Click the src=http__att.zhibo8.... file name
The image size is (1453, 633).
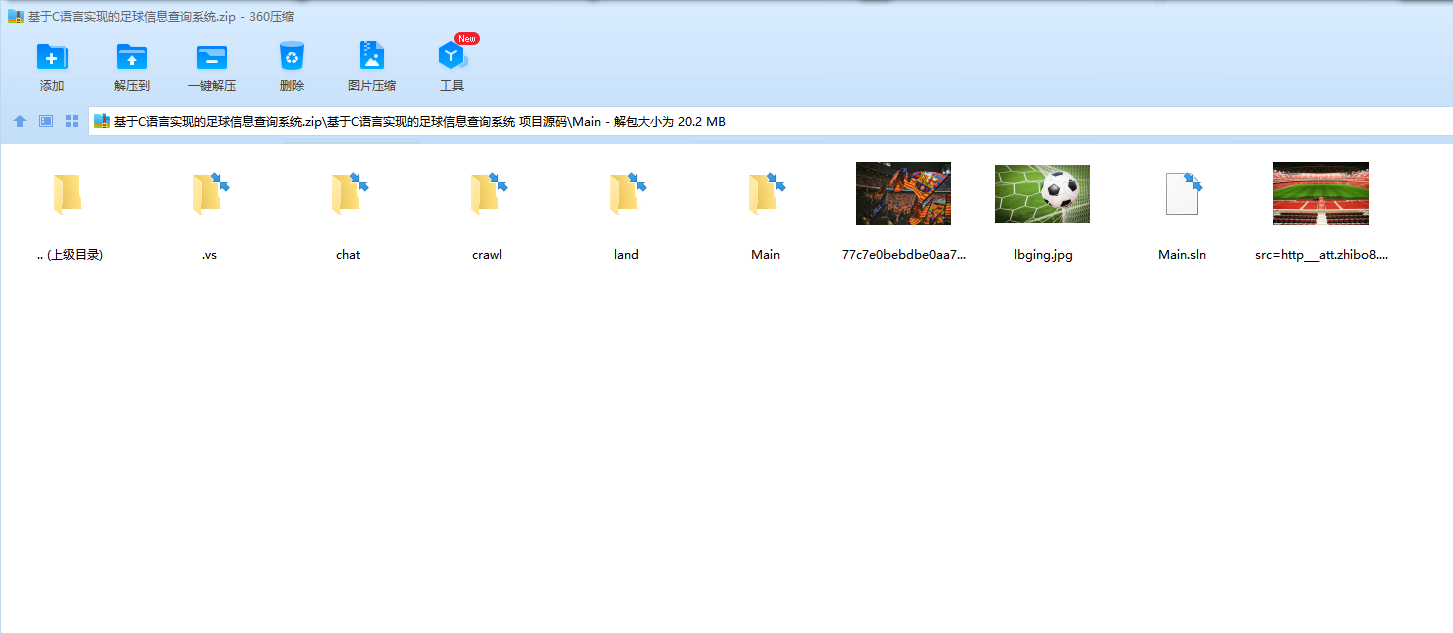pyautogui.click(x=1321, y=255)
